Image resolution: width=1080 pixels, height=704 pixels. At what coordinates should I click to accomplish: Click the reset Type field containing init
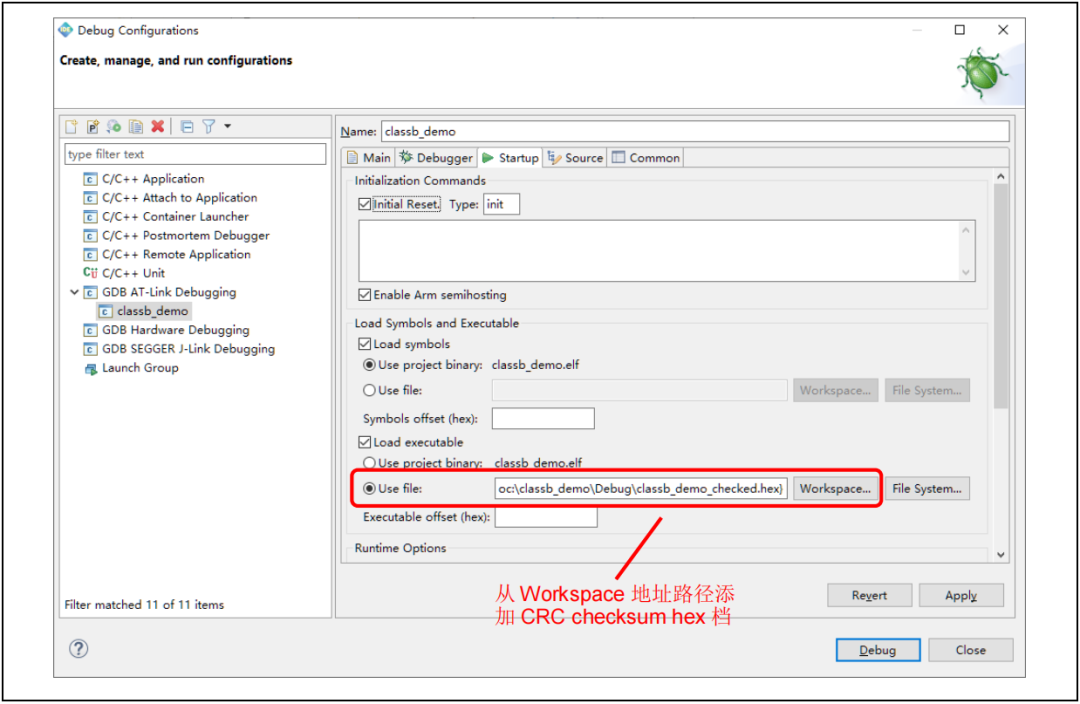(501, 204)
